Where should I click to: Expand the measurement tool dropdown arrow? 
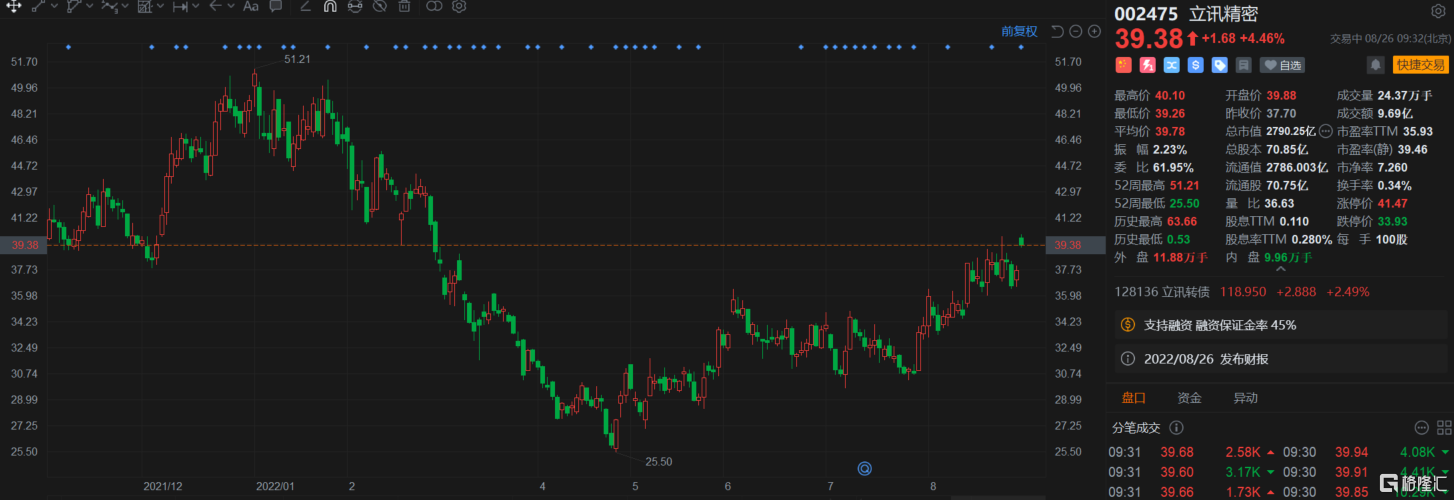click(x=196, y=6)
